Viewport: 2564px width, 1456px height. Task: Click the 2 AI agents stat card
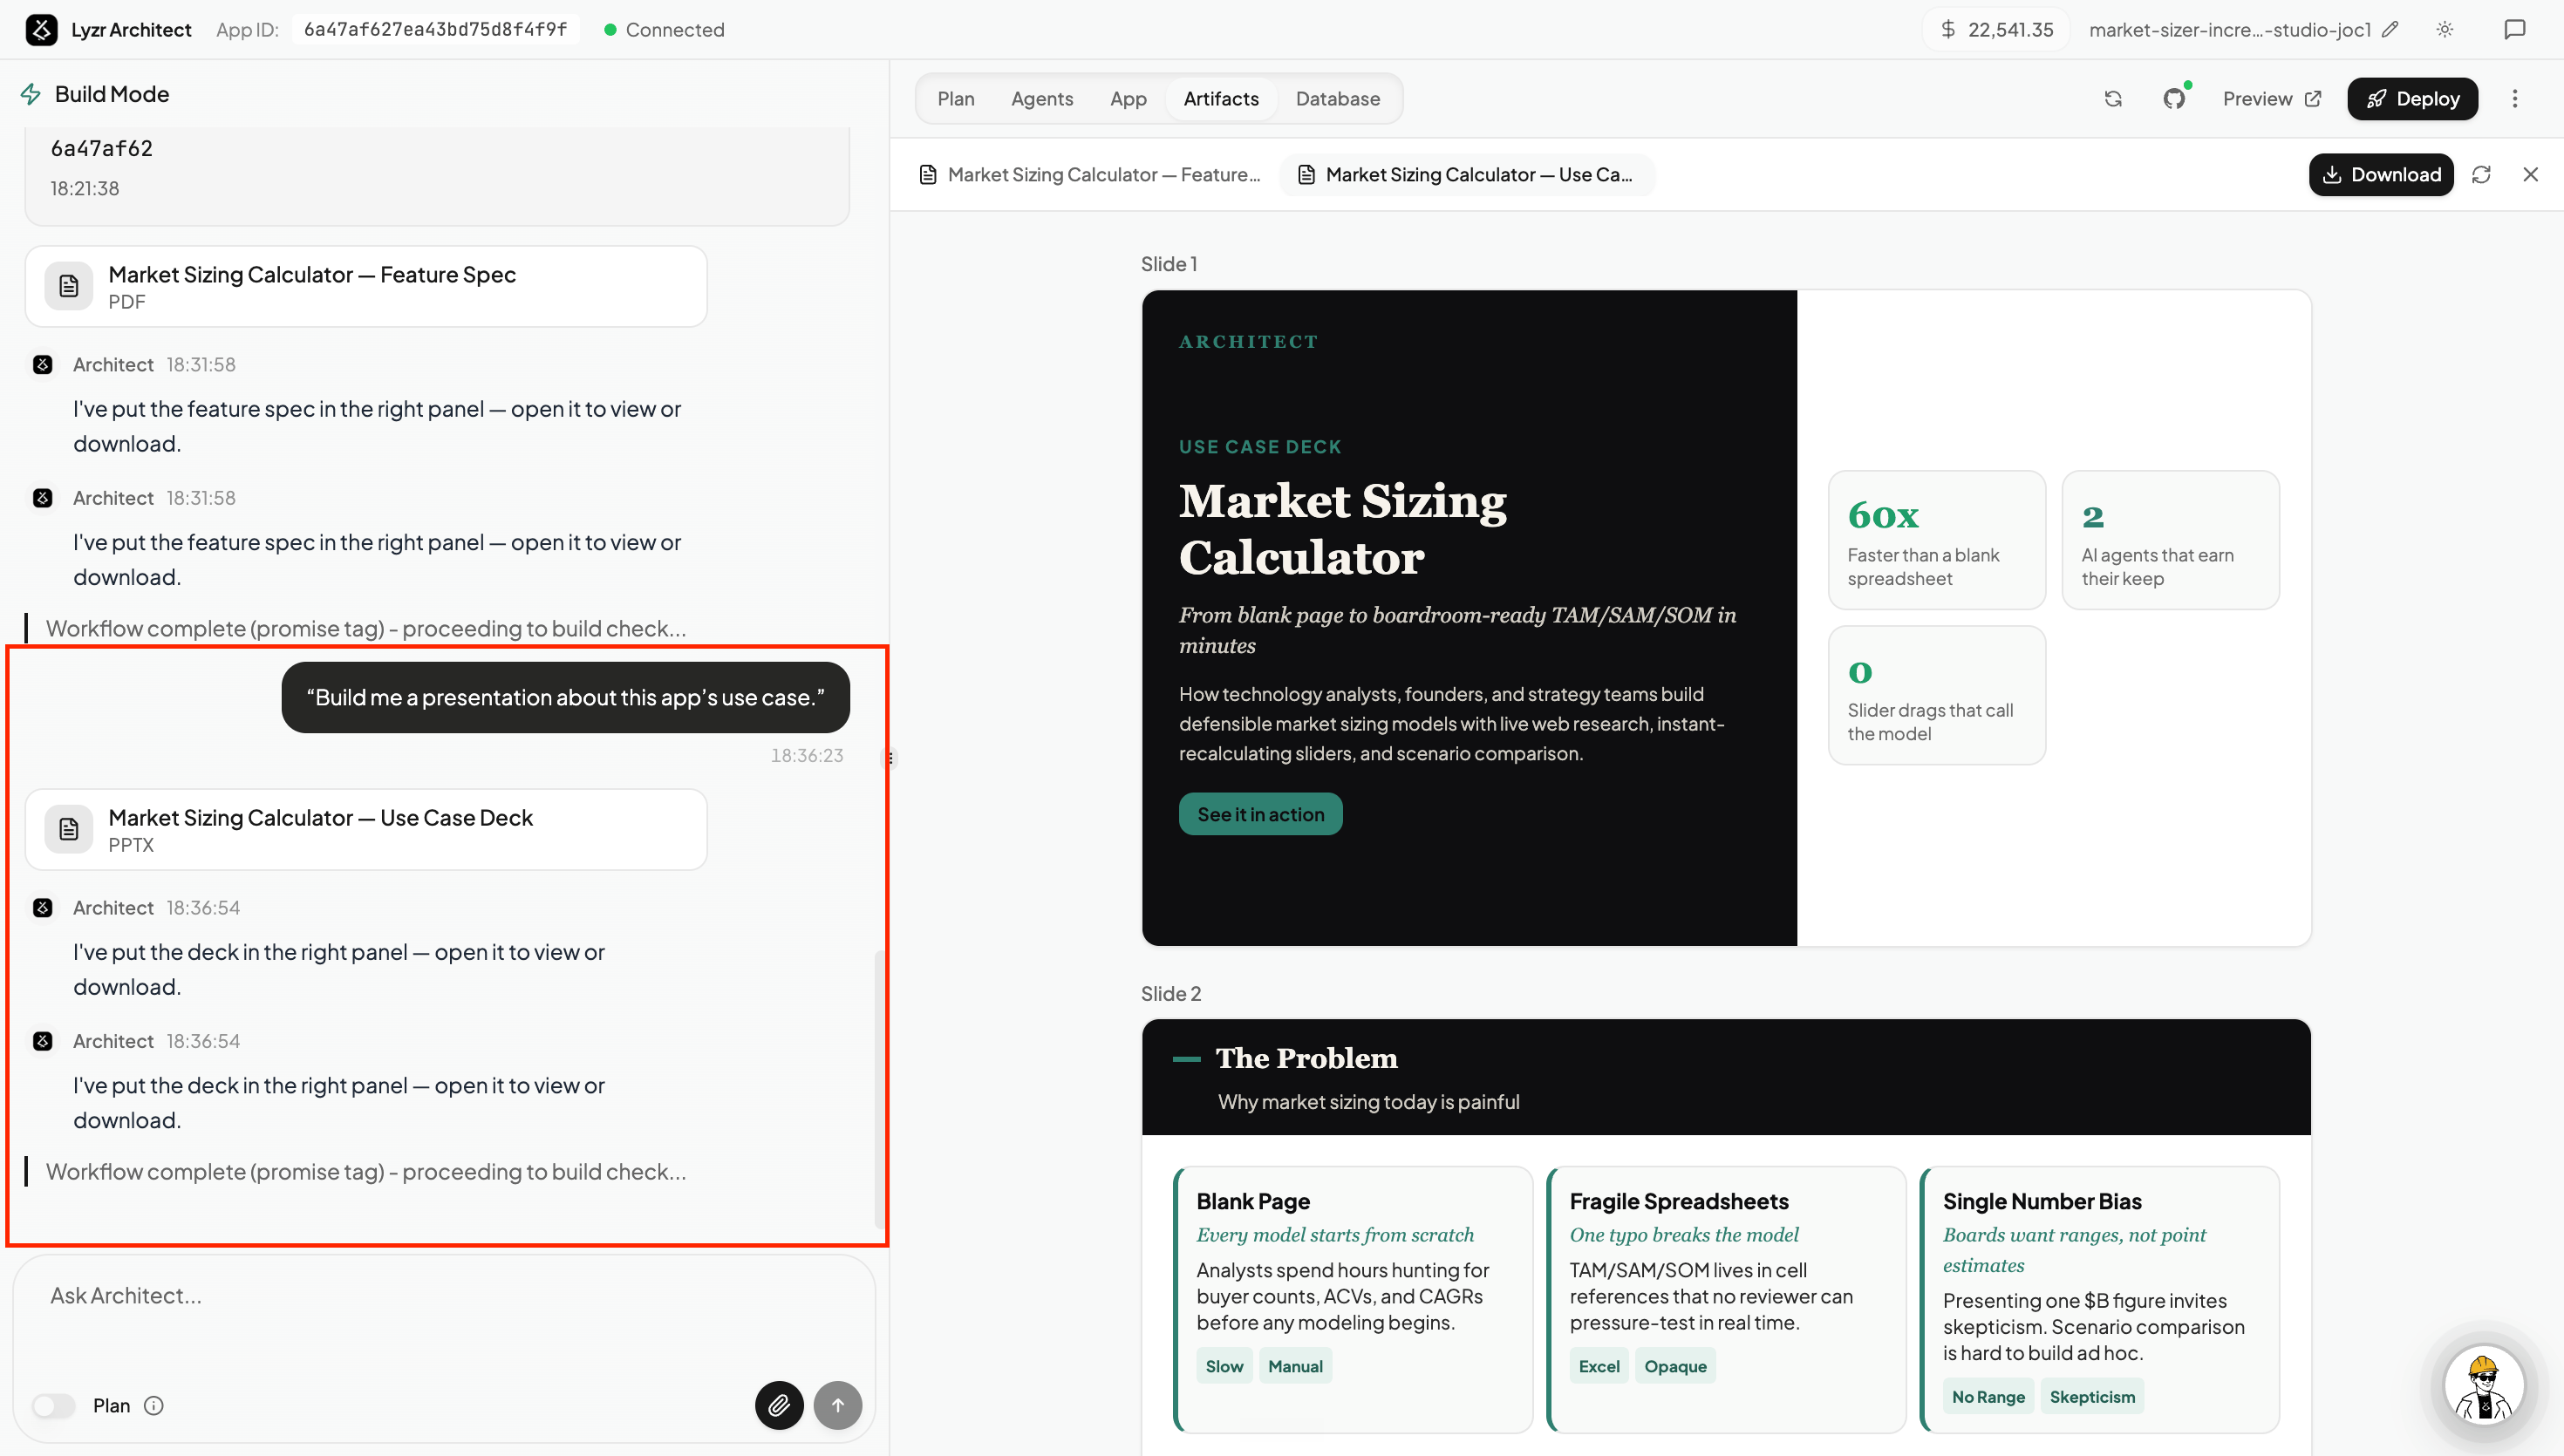[x=2170, y=540]
